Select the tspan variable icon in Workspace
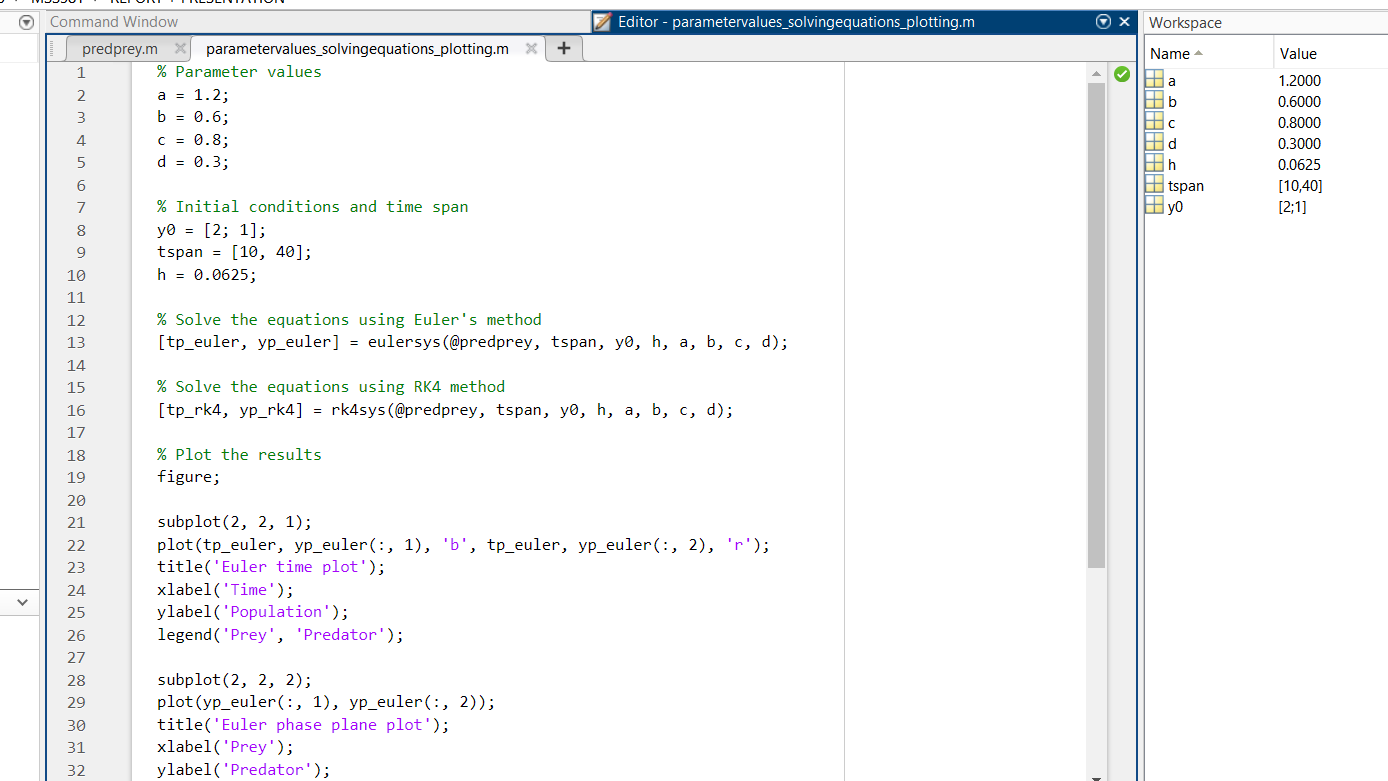Viewport: 1388px width, 781px height. (1155, 185)
